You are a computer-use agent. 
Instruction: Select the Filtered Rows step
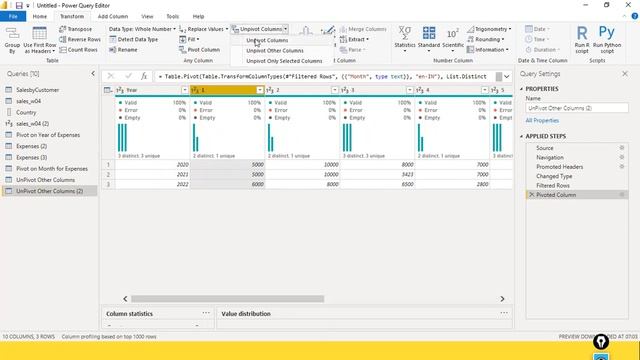(553, 185)
